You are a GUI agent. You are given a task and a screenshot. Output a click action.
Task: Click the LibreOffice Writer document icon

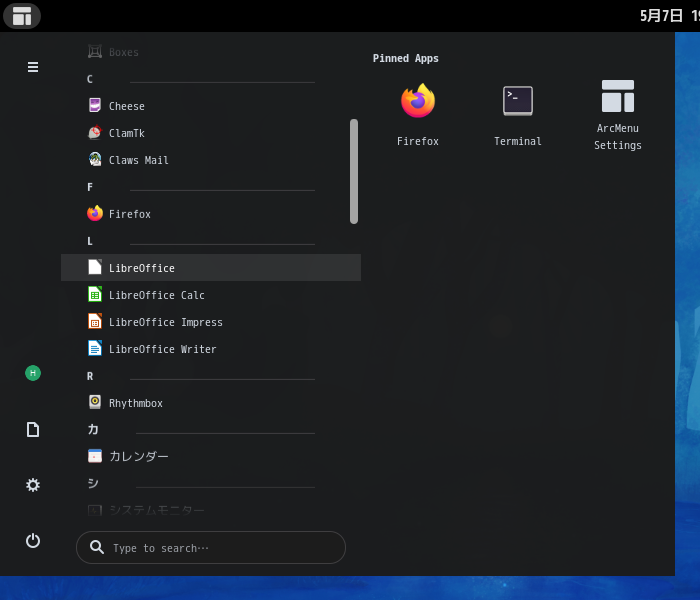(x=95, y=348)
